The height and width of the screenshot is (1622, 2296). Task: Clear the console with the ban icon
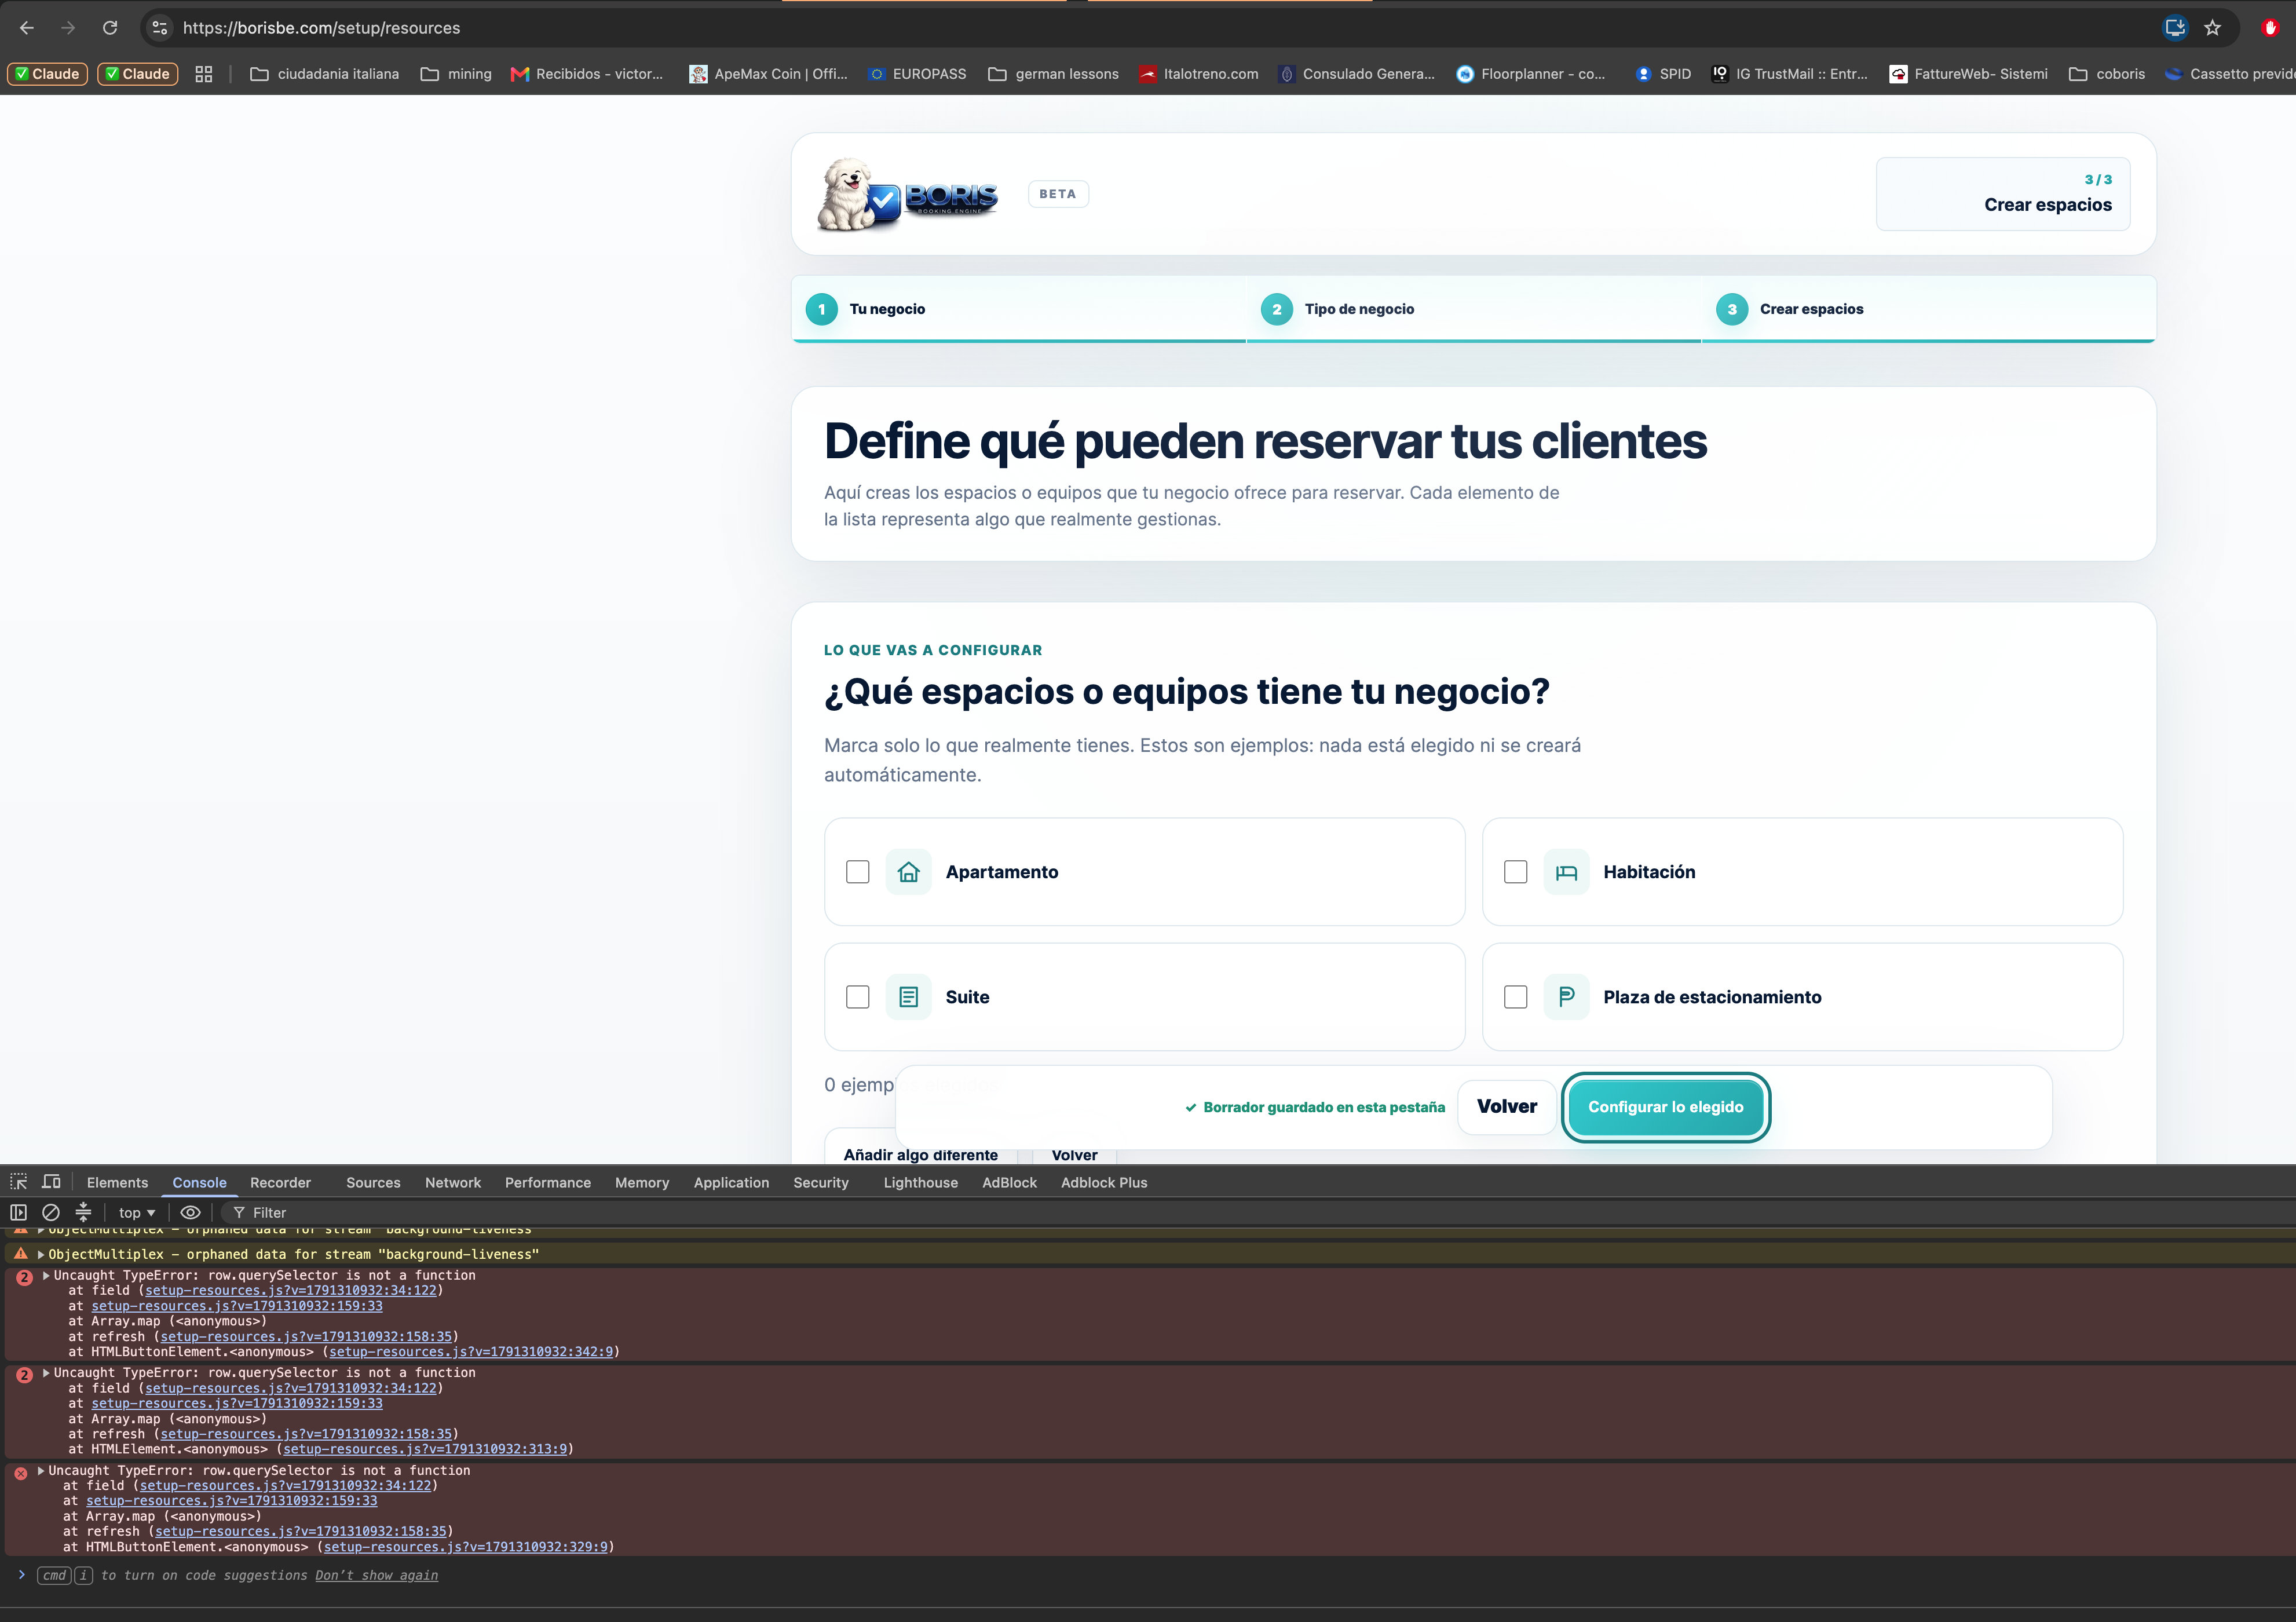click(51, 1212)
